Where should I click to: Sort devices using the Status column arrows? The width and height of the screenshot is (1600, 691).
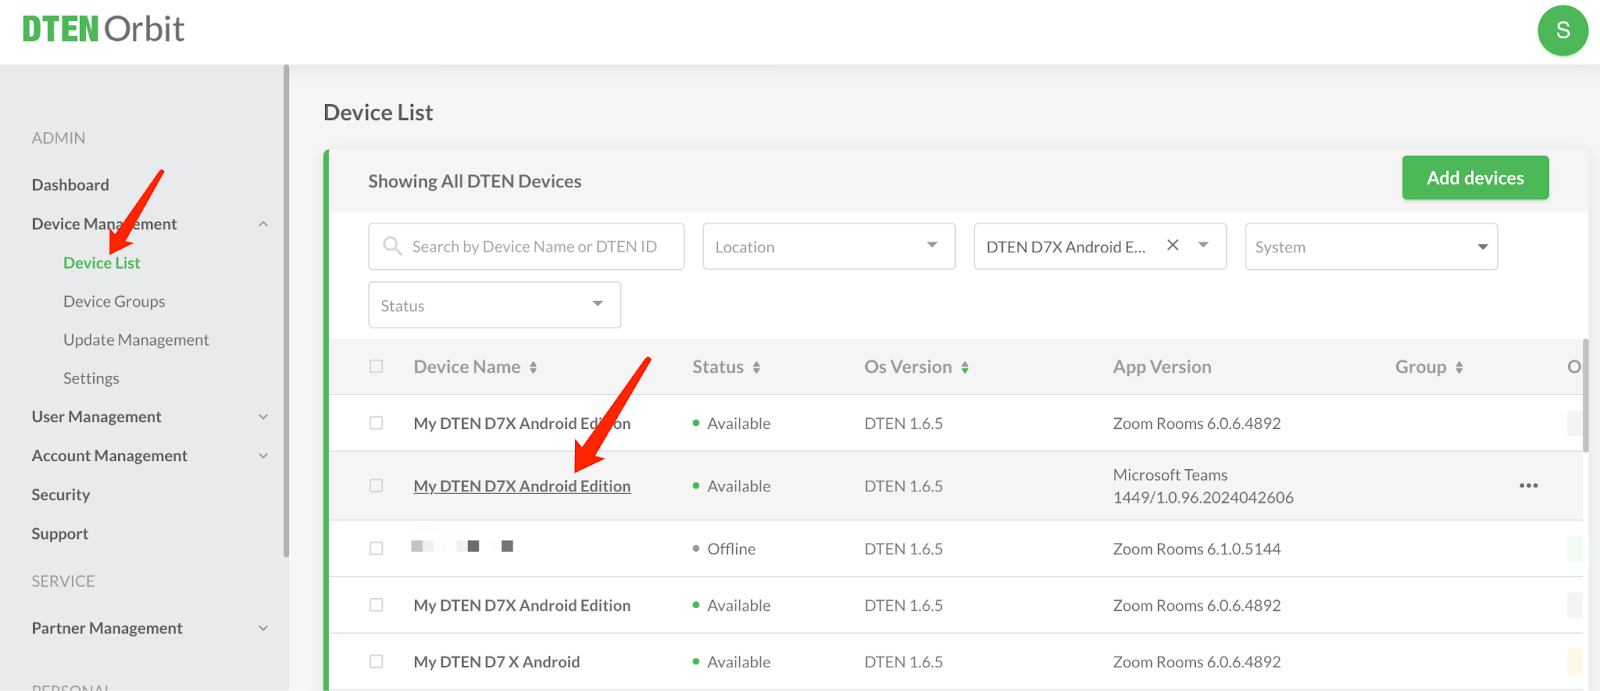pyautogui.click(x=756, y=367)
